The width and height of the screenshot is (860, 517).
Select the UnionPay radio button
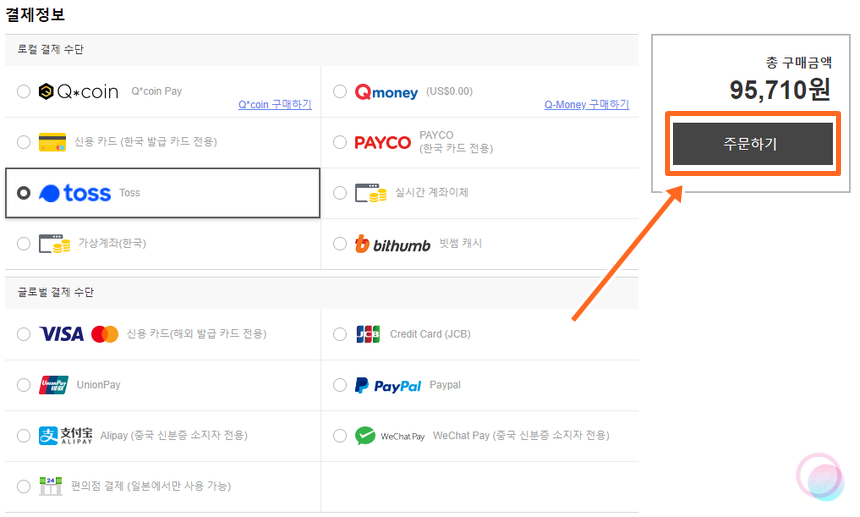point(24,385)
